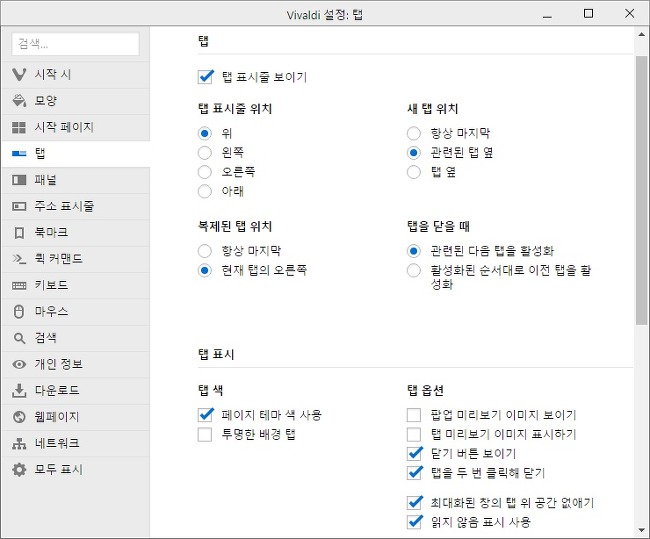
Task: Go to 주소 표시줄 settings
Action: [x=75, y=206]
